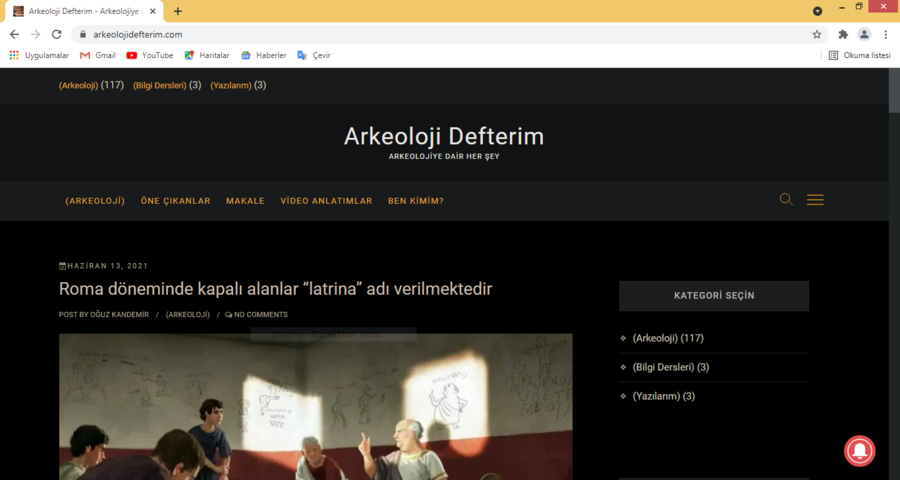Click the padlock site info icon

click(x=83, y=34)
